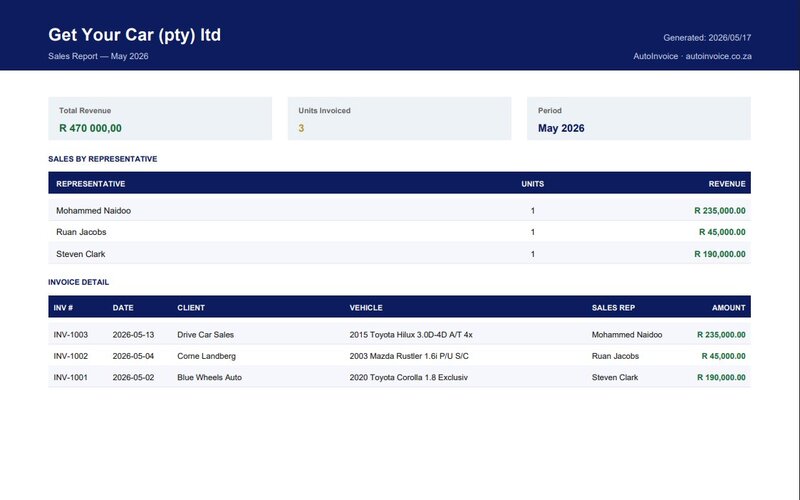This screenshot has height=500, width=800.
Task: Select client Blue Wheels Auto
Action: click(x=210, y=378)
